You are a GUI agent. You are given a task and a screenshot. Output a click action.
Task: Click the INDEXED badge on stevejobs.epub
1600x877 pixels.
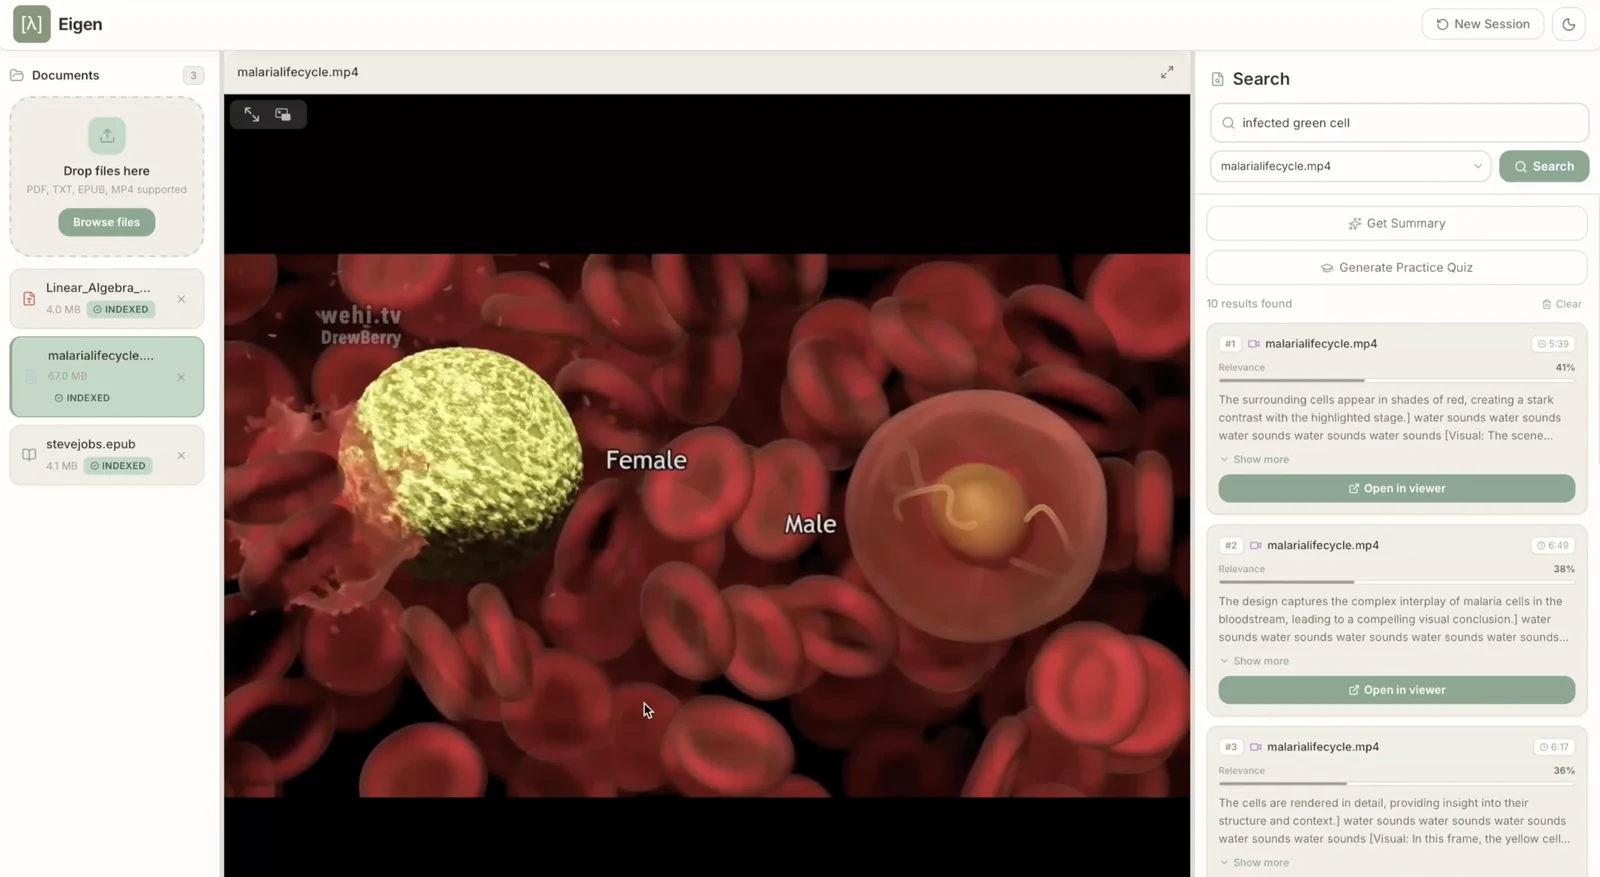pos(118,466)
